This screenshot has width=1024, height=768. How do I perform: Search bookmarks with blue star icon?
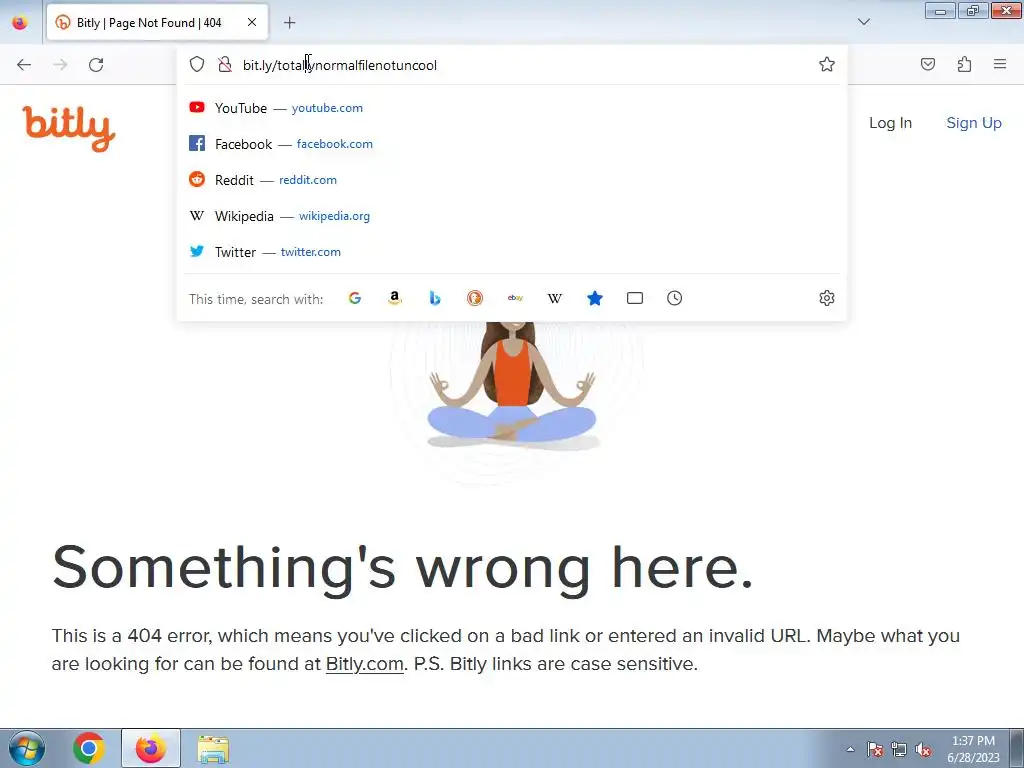[595, 298]
